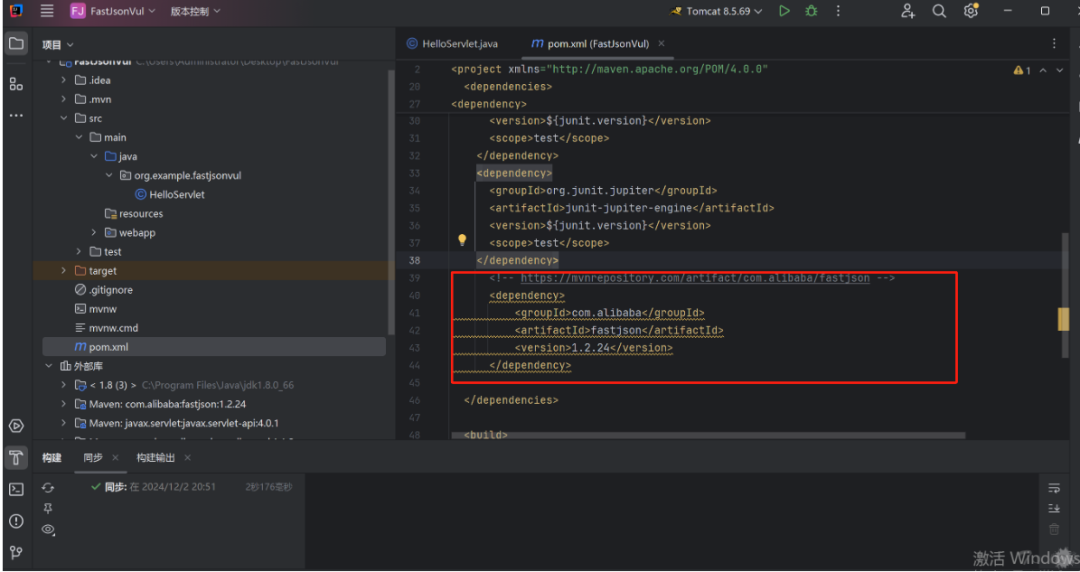Click the intention lightbulb on line 37
Screen dimensions: 1080x572
(x=462, y=241)
